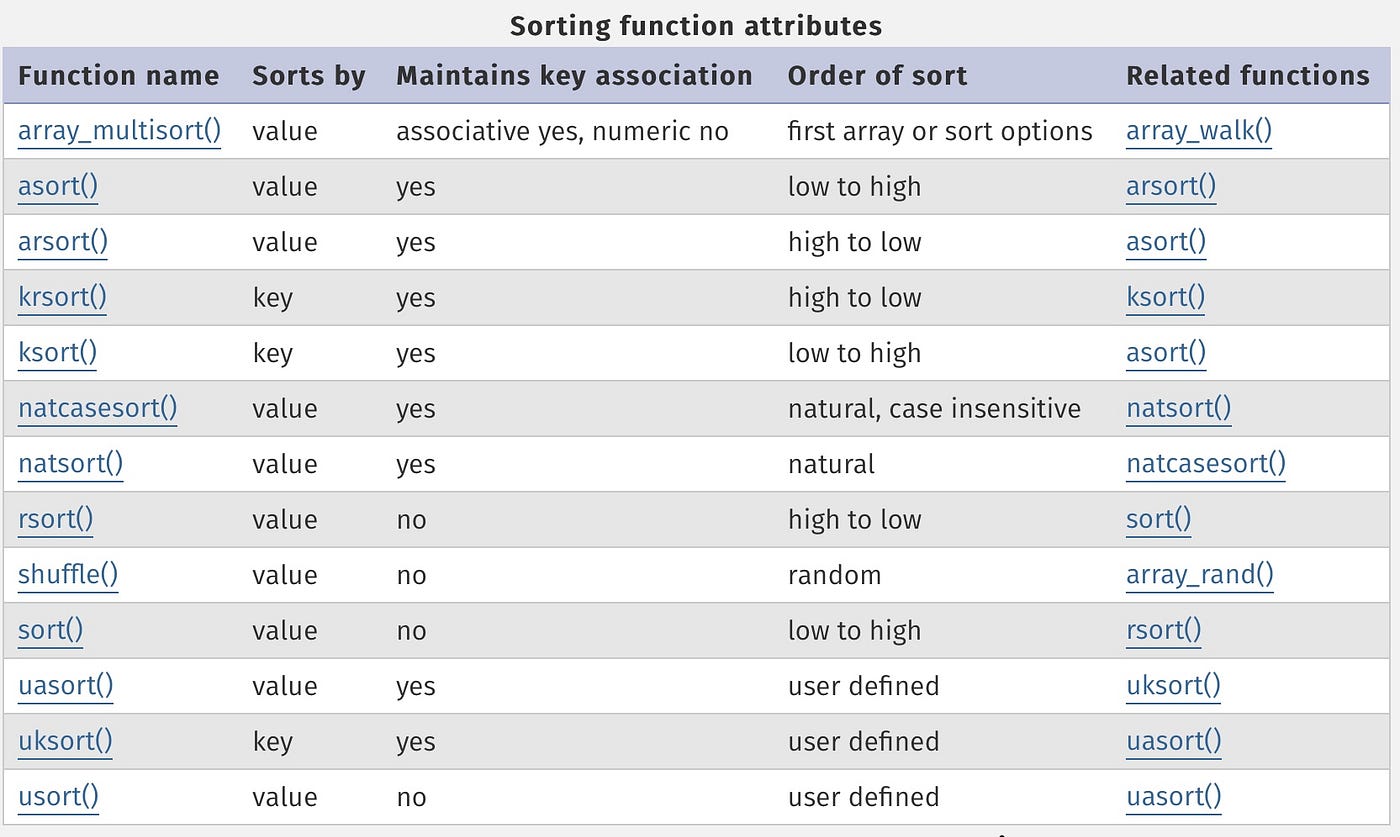
Task: Open array_walk() in Related functions
Action: click(x=1199, y=131)
